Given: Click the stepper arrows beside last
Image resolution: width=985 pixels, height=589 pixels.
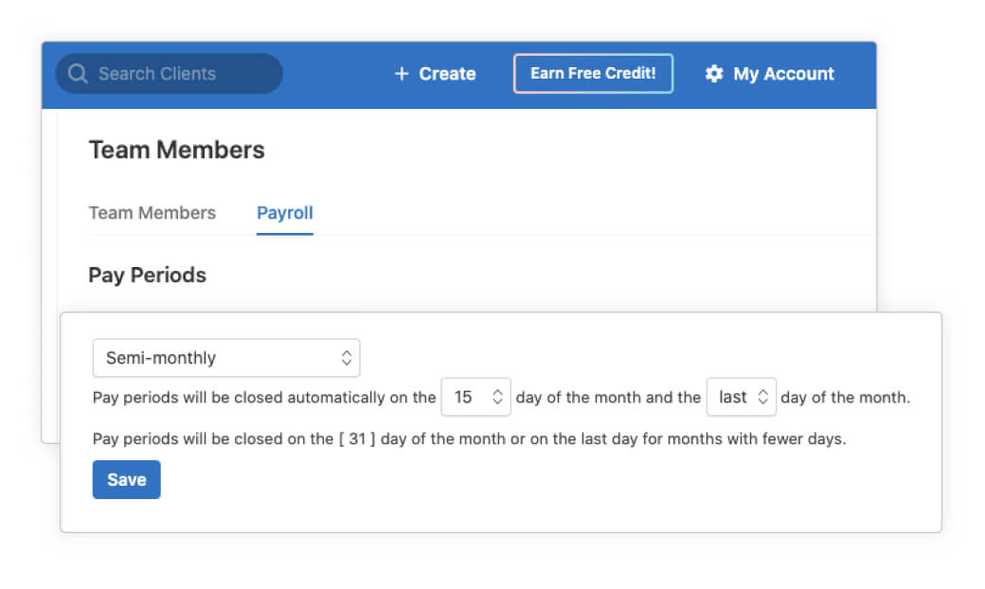Looking at the screenshot, I should pos(763,397).
